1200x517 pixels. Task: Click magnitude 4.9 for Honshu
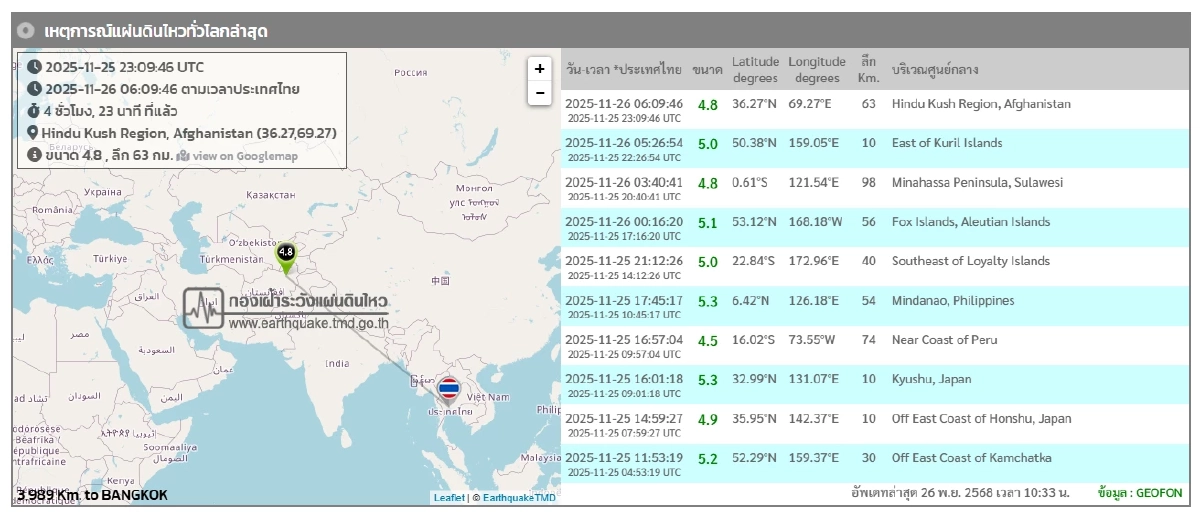tap(708, 420)
